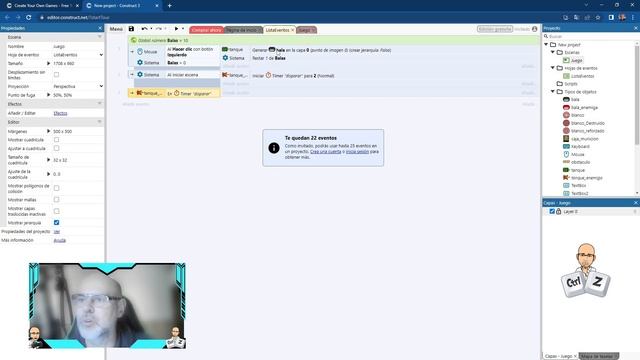Click the info icon in events remaining notice
This screenshot has width=640, height=360.
coord(273,148)
